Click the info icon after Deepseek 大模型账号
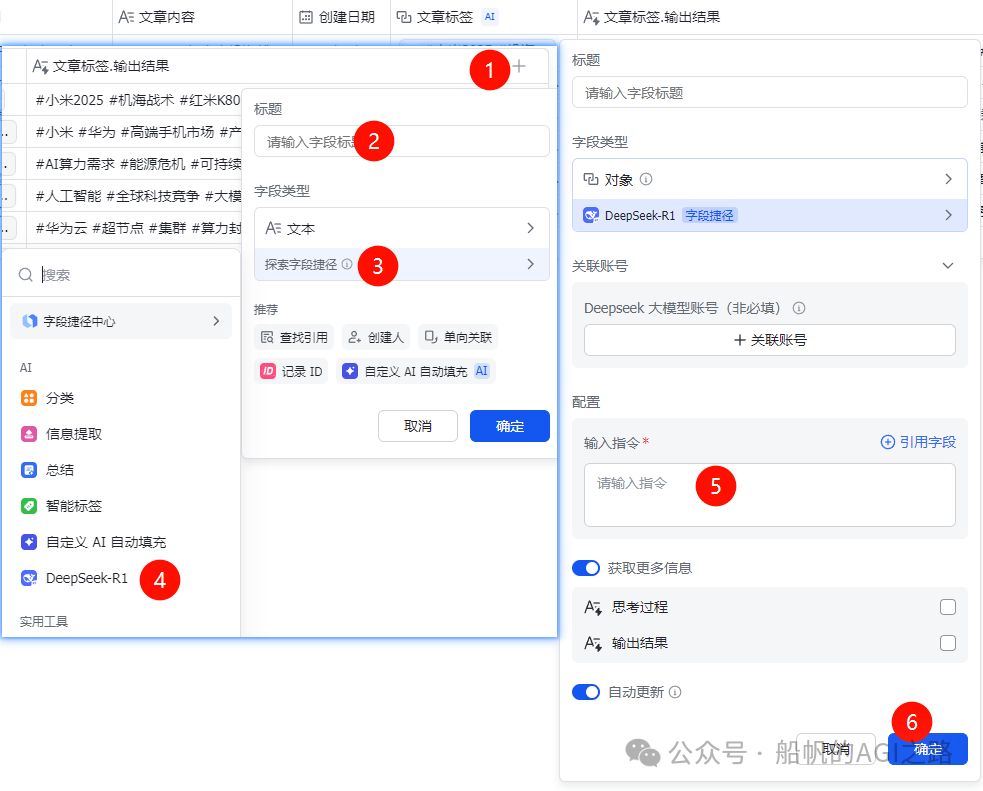Image resolution: width=983 pixels, height=791 pixels. tap(799, 308)
